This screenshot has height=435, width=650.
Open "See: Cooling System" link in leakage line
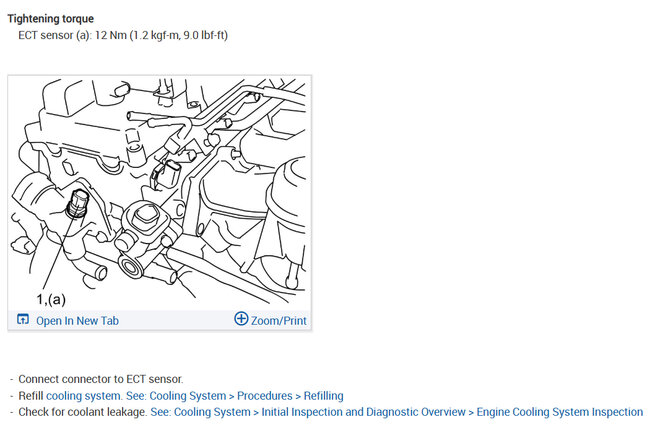pyautogui.click(x=200, y=412)
